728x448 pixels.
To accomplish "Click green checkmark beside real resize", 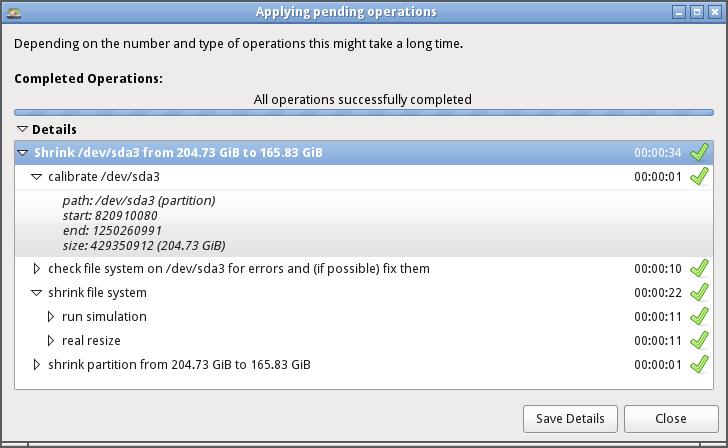I will click(699, 341).
